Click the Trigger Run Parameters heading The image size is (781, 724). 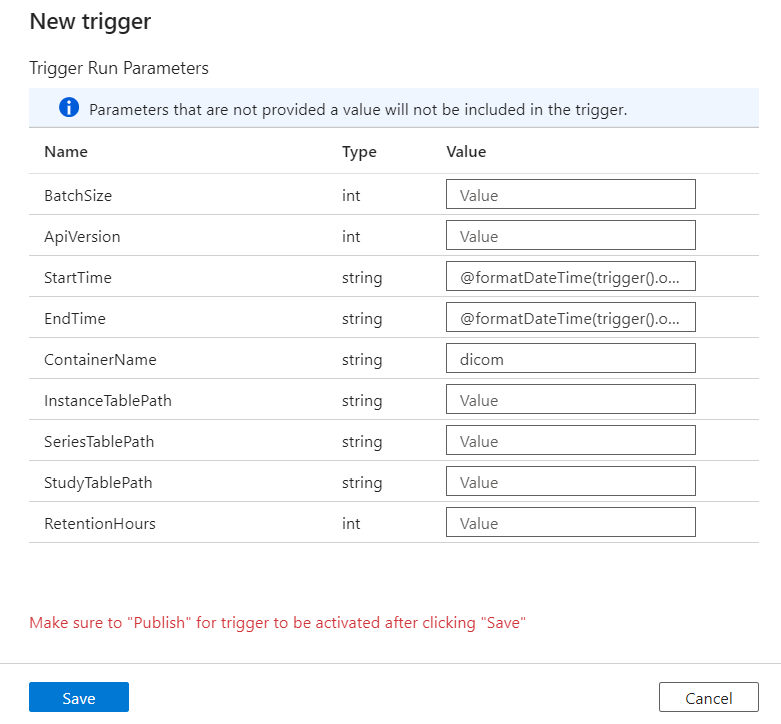(119, 68)
